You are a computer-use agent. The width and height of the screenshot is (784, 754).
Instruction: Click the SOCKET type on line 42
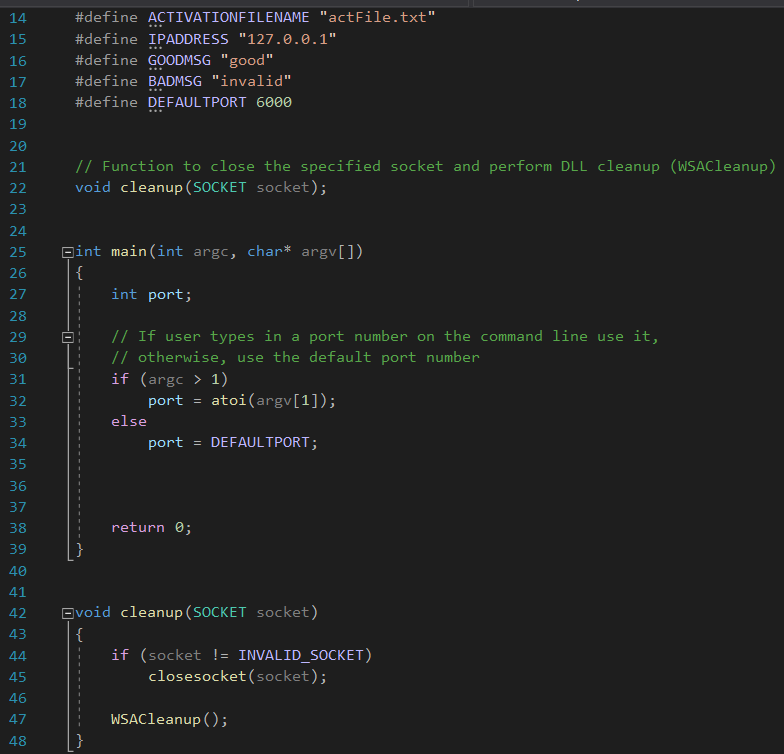pyautogui.click(x=220, y=613)
